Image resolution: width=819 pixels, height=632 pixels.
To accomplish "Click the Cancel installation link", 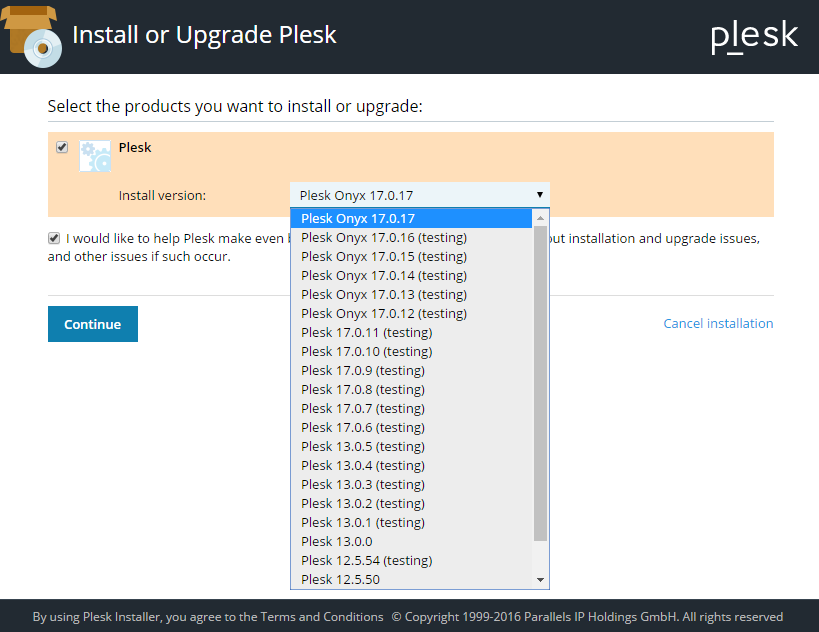I will pyautogui.click(x=718, y=323).
